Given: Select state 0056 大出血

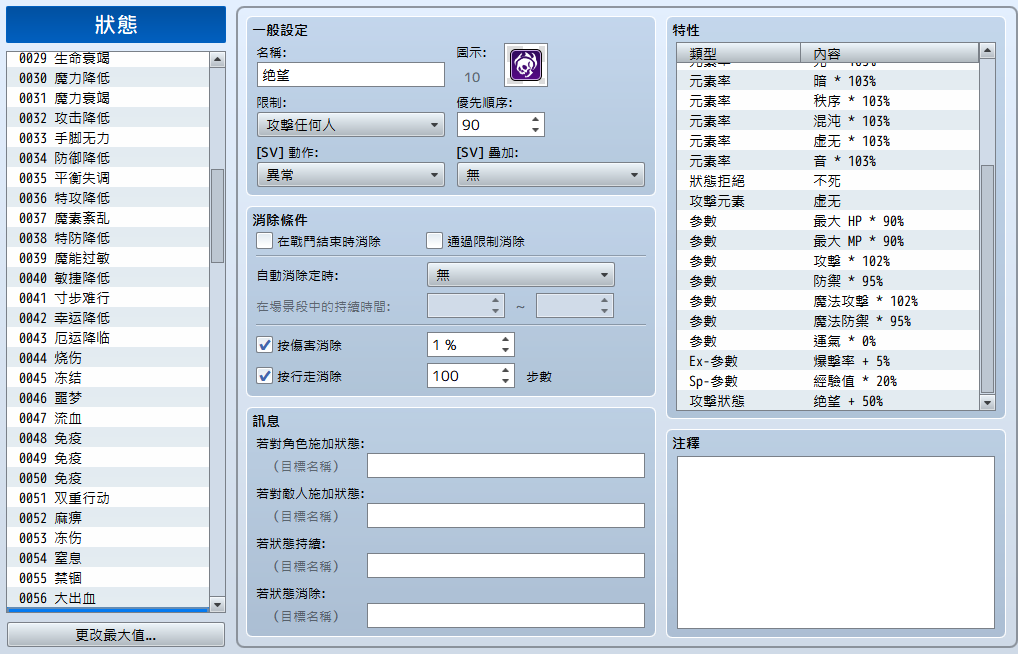Looking at the screenshot, I should click(108, 598).
